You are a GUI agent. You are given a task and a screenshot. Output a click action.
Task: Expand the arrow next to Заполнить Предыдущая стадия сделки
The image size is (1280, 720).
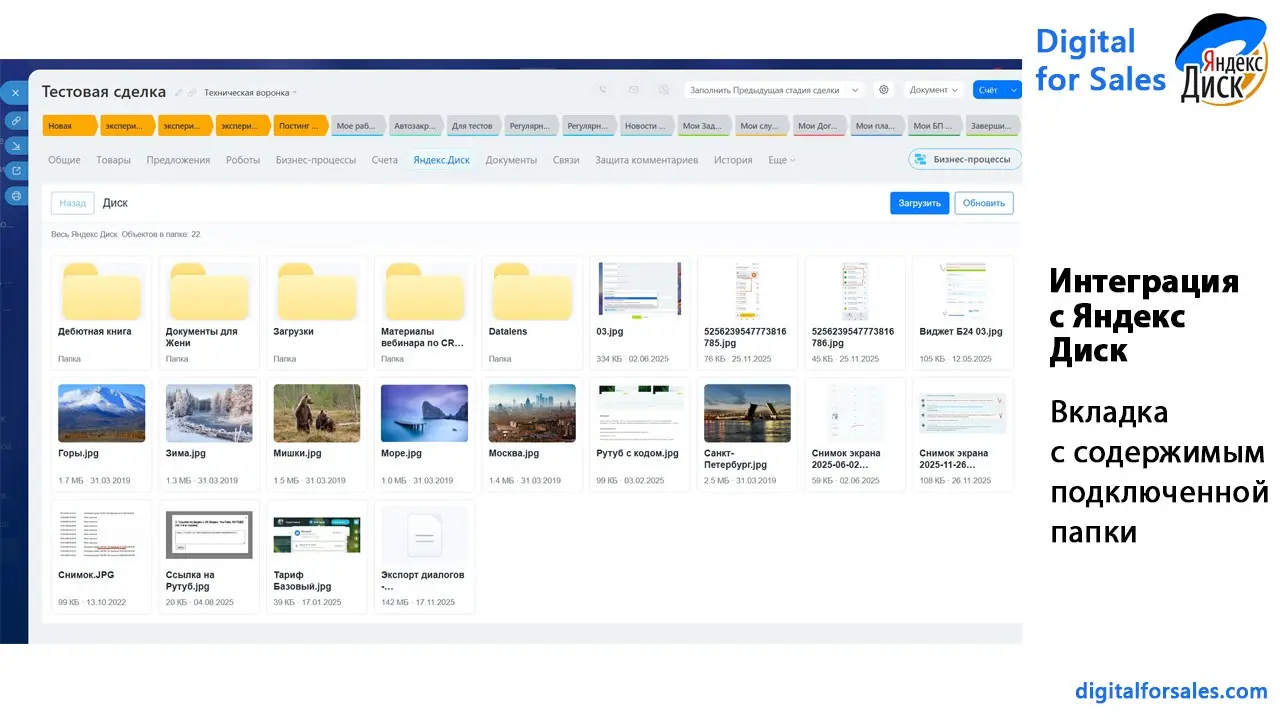click(855, 90)
